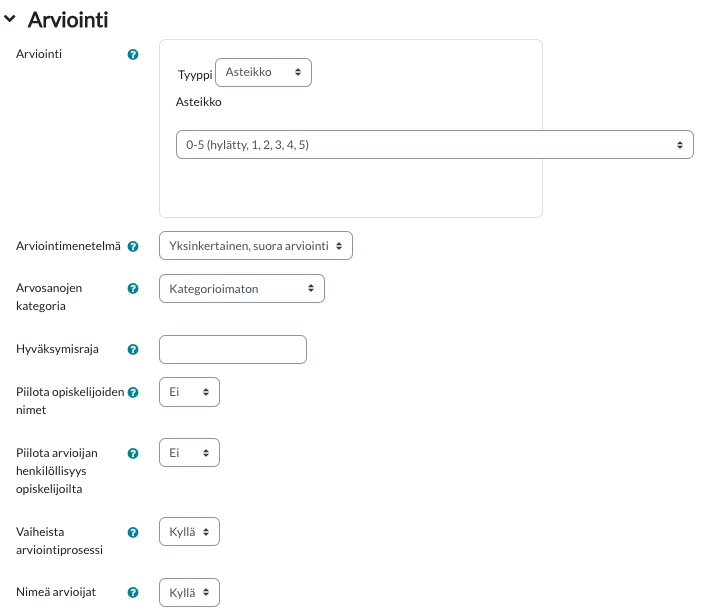
Task: Open help for Arviointimenetelmä
Action: 133,246
